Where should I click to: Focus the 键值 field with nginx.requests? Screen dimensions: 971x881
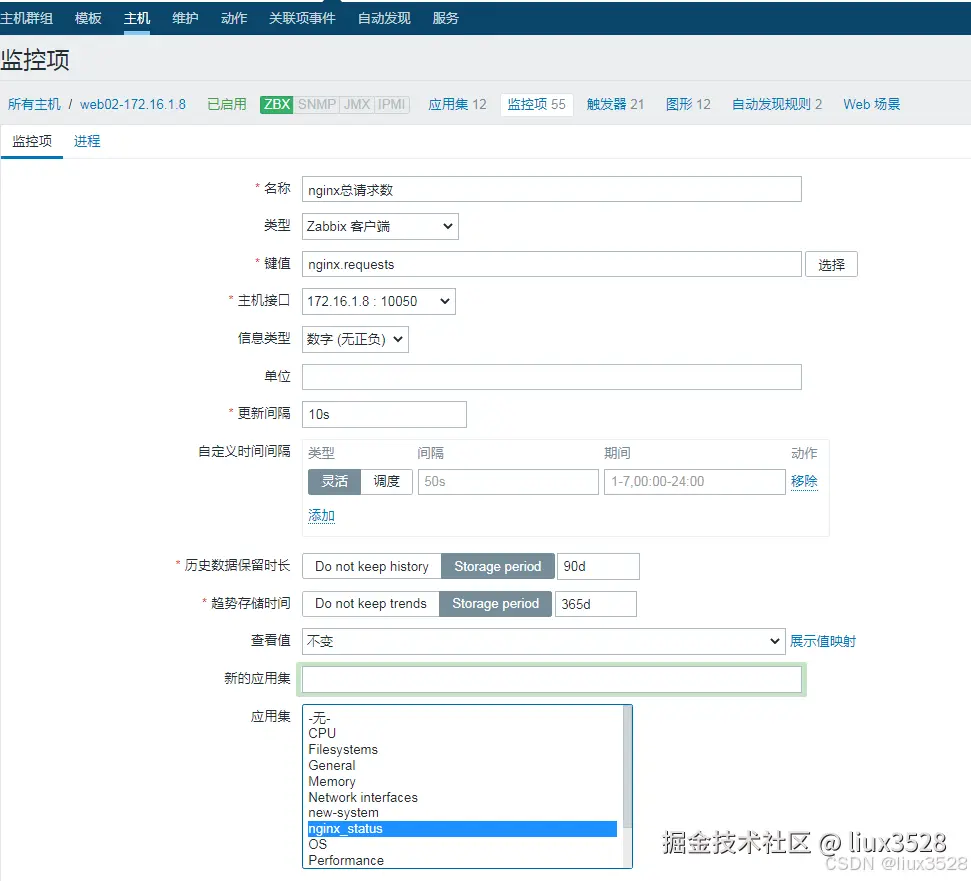pos(551,264)
